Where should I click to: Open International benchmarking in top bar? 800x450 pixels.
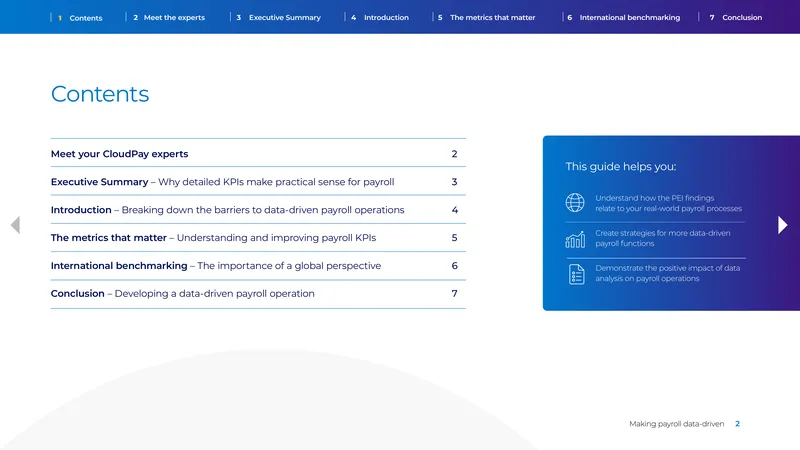point(623,17)
